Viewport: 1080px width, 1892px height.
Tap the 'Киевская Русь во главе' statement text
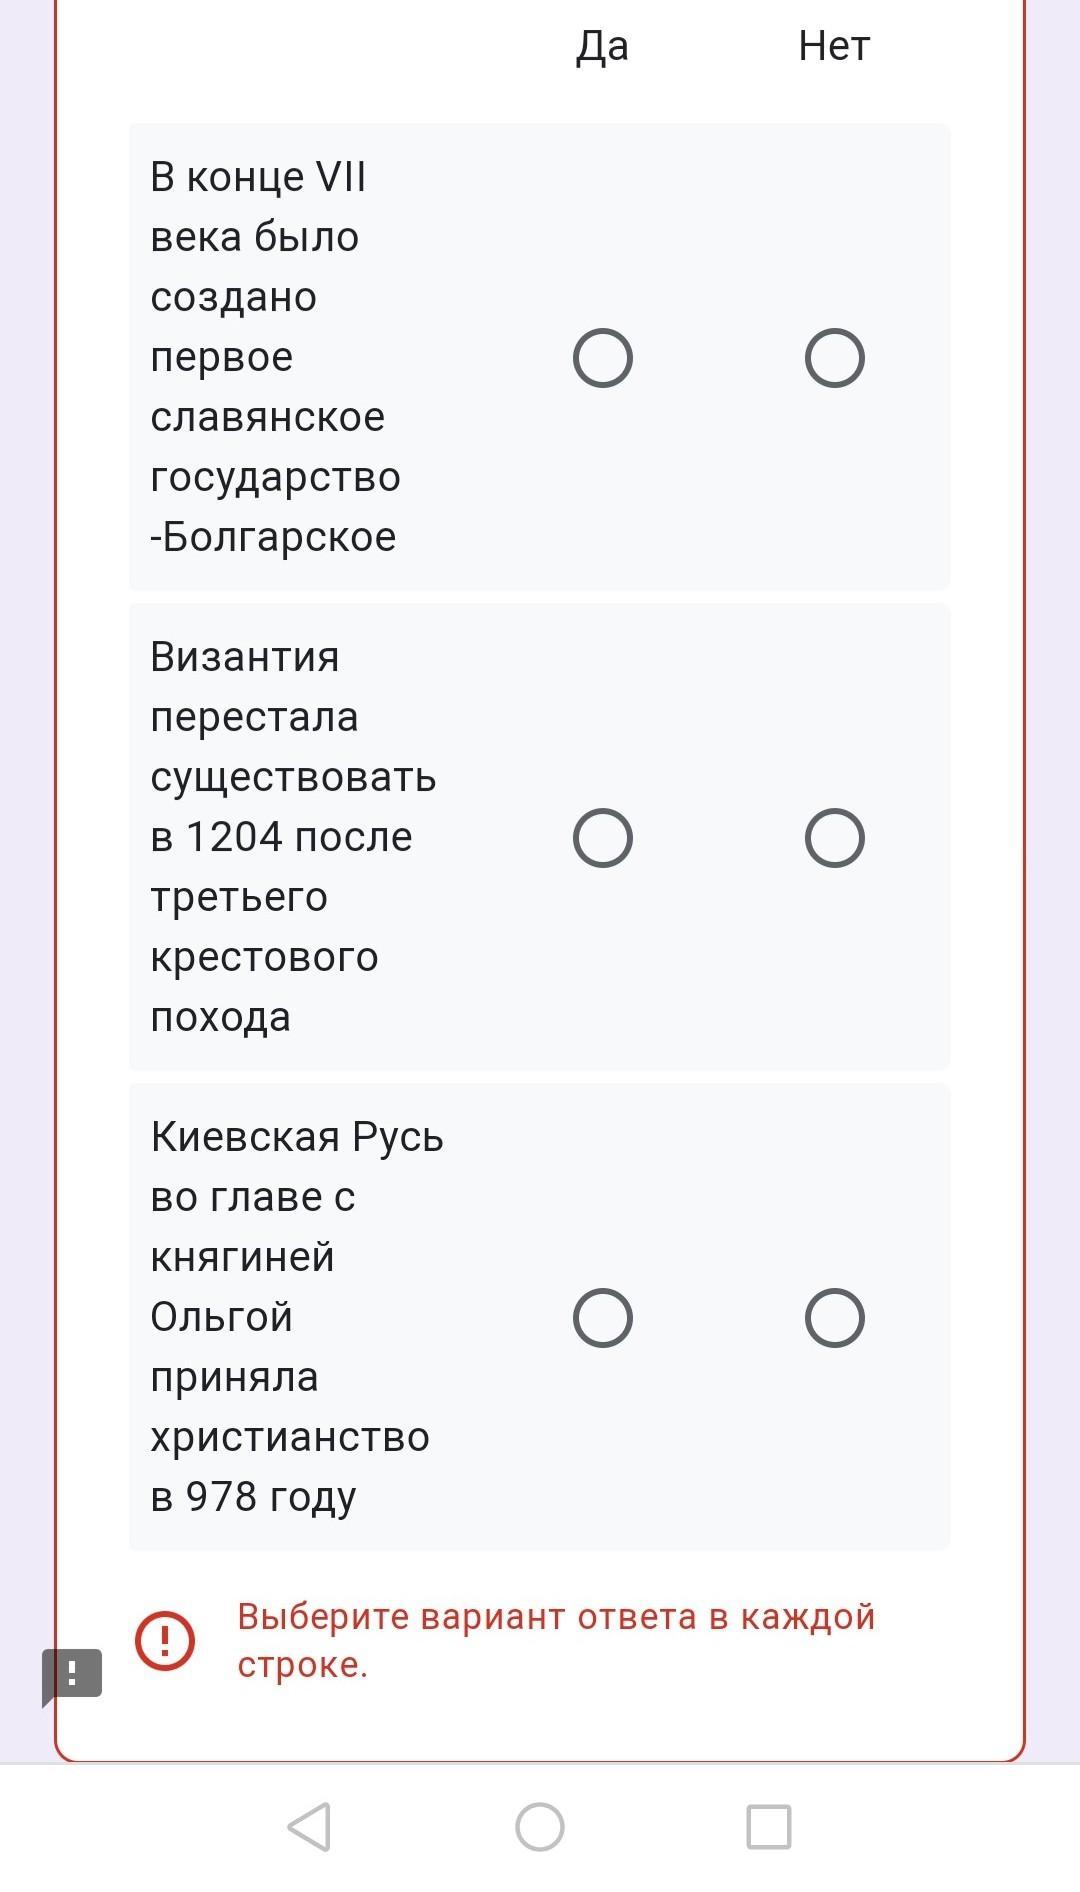pyautogui.click(x=297, y=1317)
